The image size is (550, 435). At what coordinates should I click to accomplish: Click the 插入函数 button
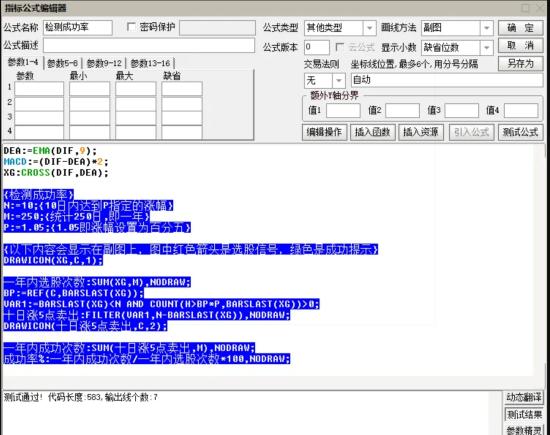[373, 132]
